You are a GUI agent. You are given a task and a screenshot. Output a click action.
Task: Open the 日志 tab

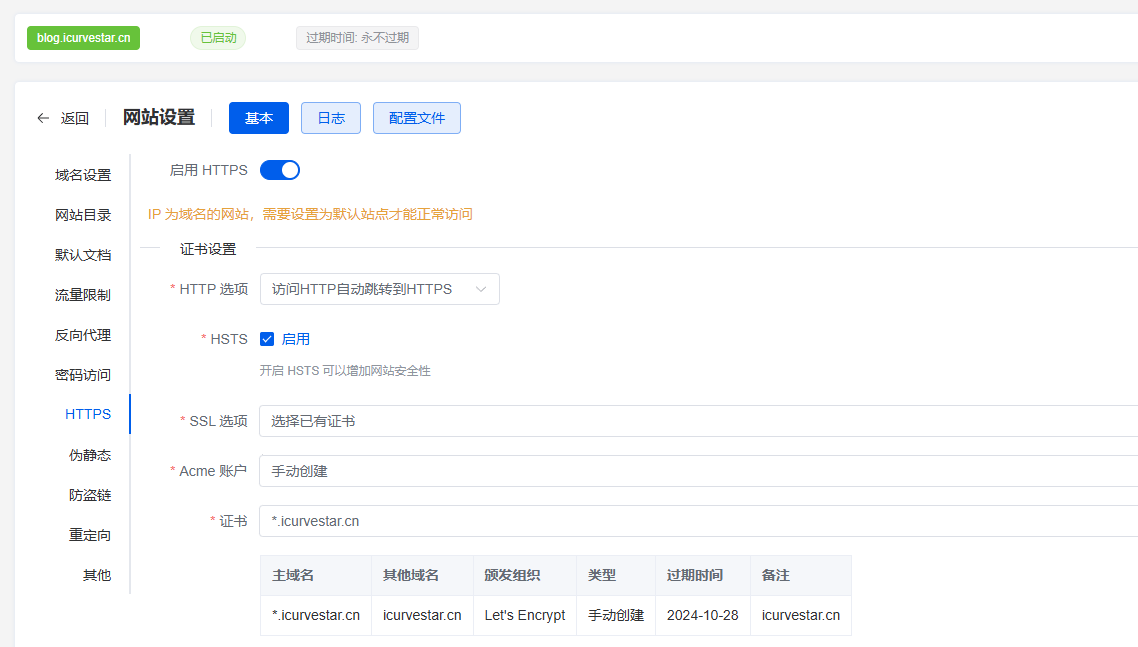(x=331, y=118)
